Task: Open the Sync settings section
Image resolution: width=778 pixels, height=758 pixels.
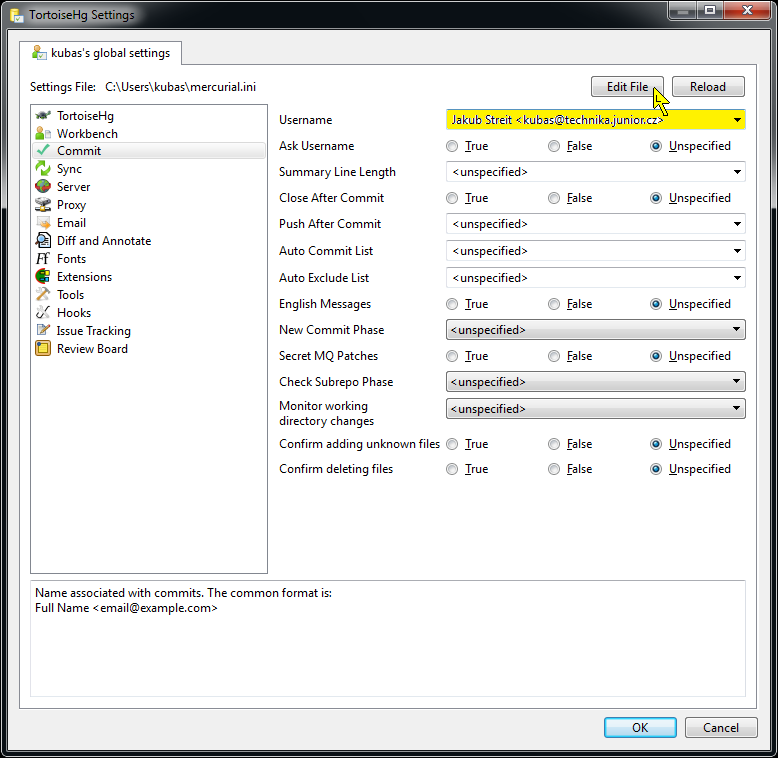Action: [149, 169]
